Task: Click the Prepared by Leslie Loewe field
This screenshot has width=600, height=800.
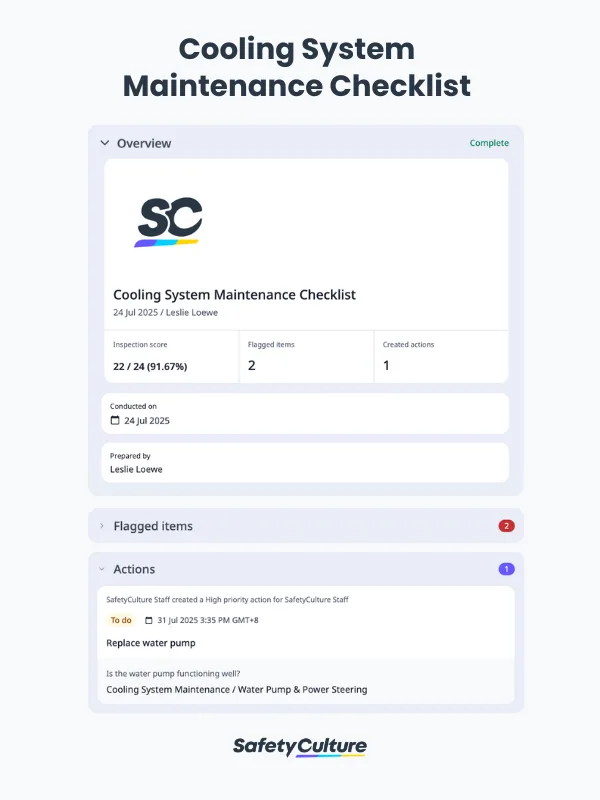Action: (x=305, y=462)
